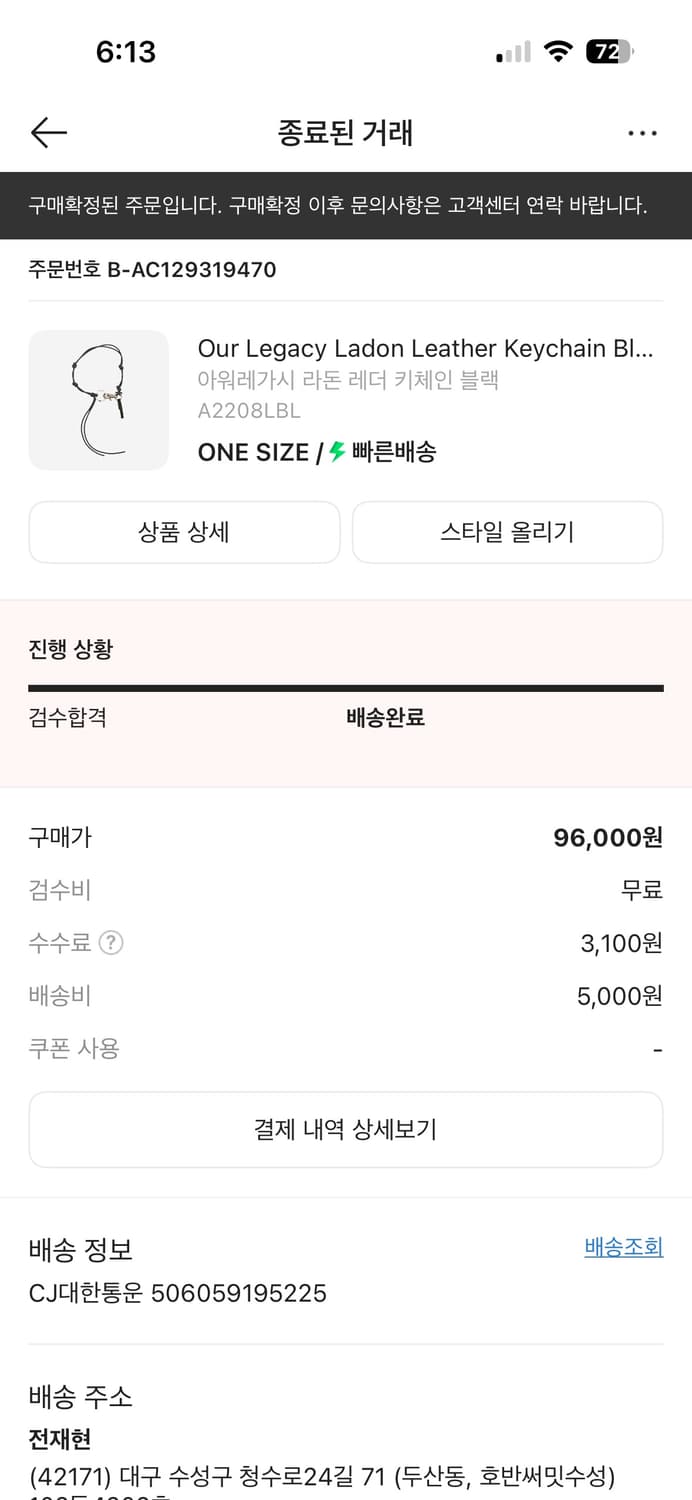Tap 스타일 올리기 to upload a style
Viewport: 692px width, 1500px height.
[507, 532]
